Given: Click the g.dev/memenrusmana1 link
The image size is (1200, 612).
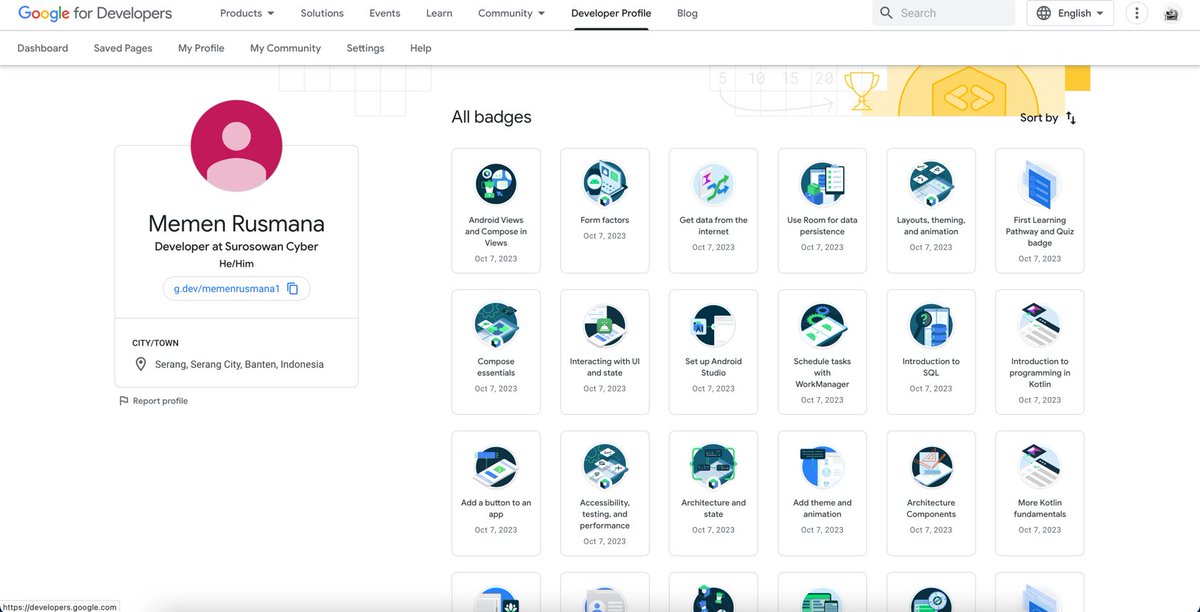Looking at the screenshot, I should [x=227, y=289].
